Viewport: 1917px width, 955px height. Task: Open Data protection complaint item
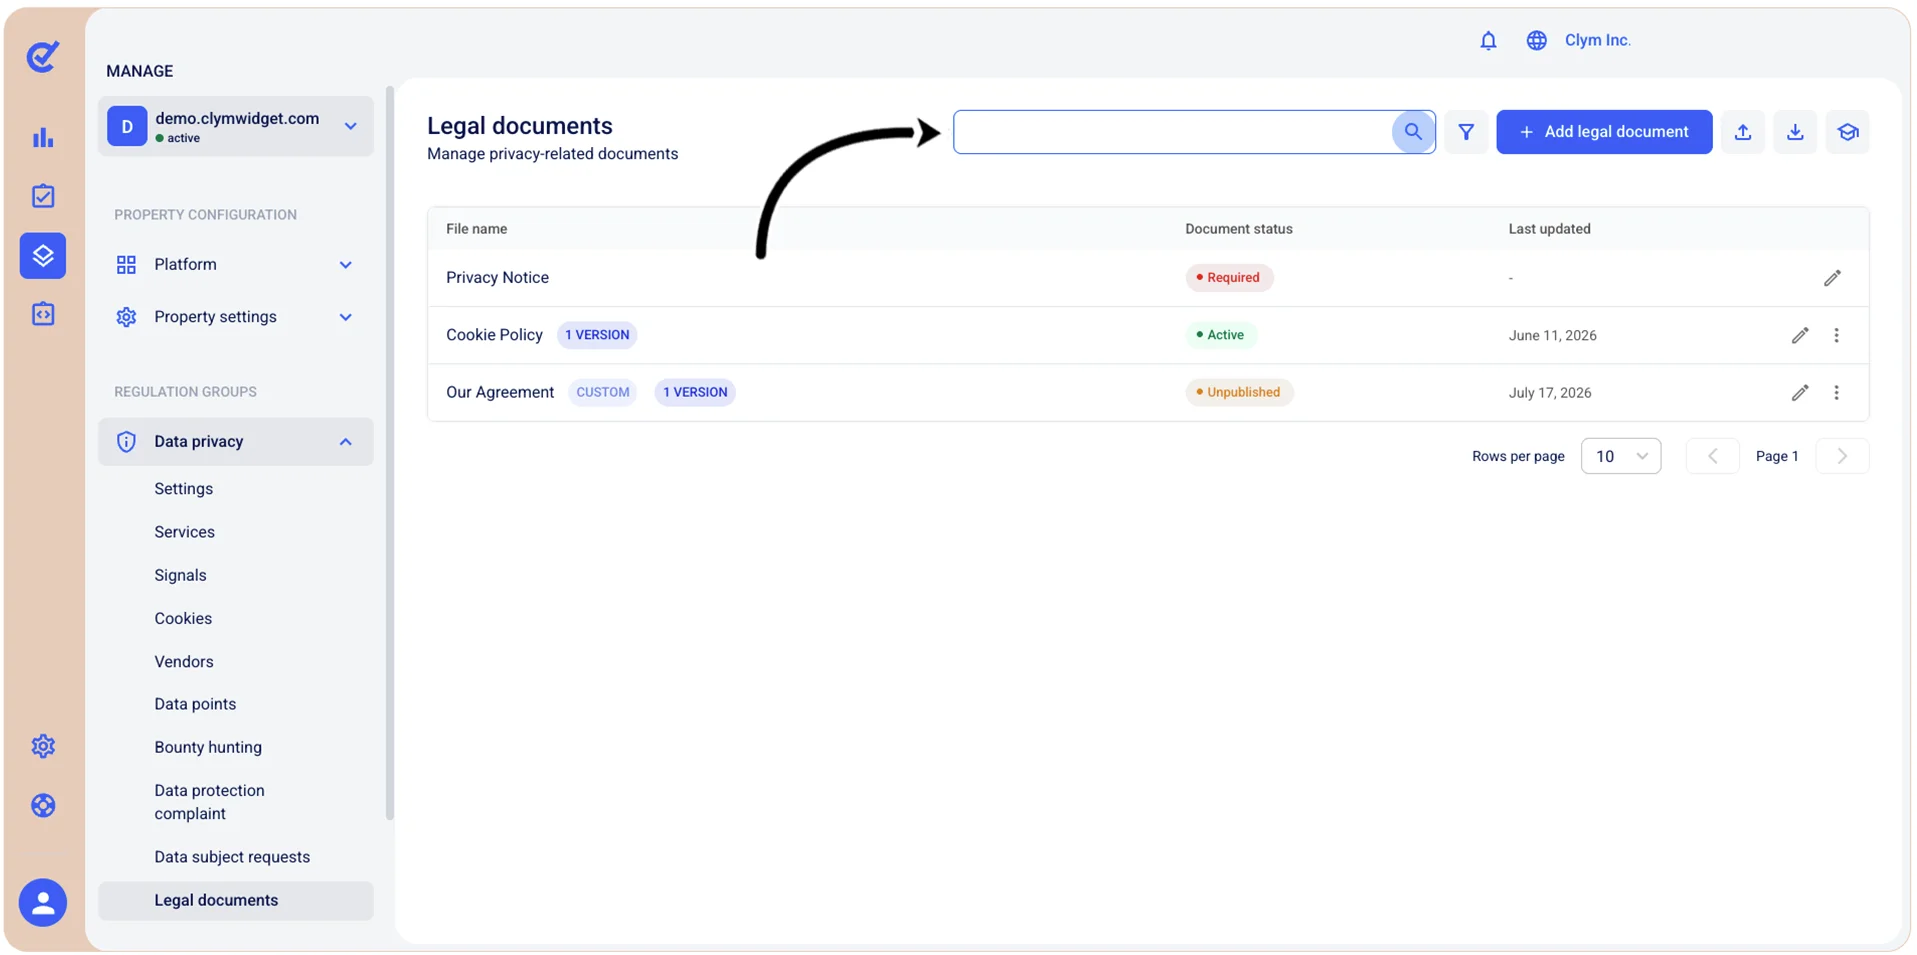(210, 802)
